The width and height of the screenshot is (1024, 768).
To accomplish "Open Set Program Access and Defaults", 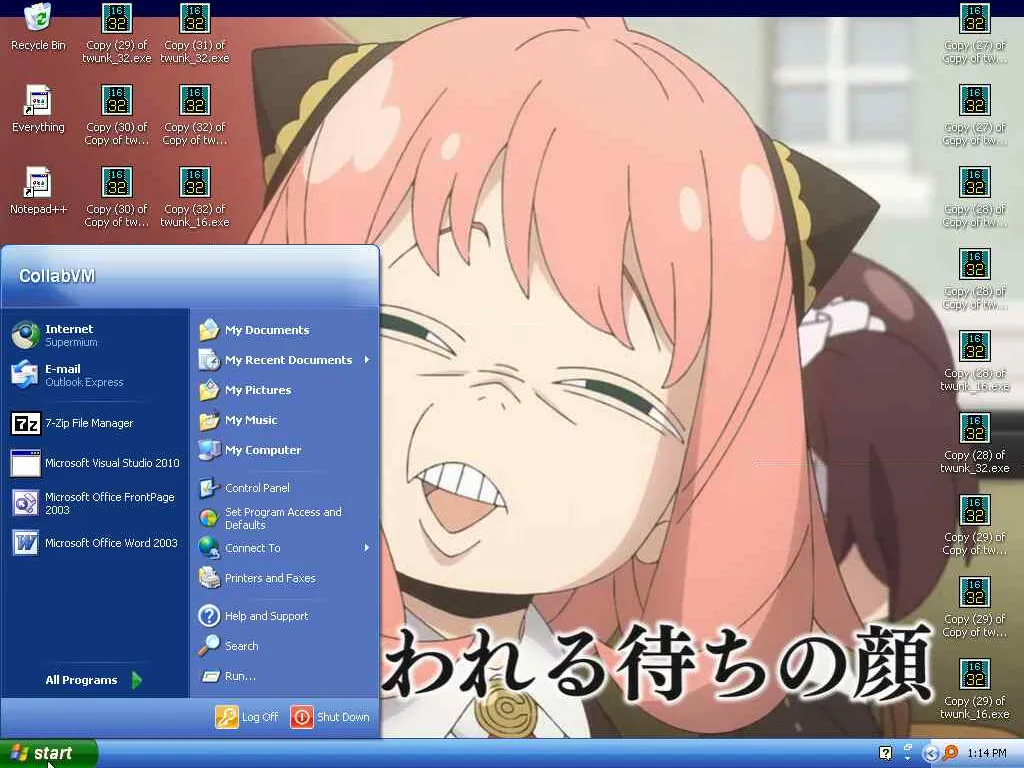I will click(x=285, y=519).
